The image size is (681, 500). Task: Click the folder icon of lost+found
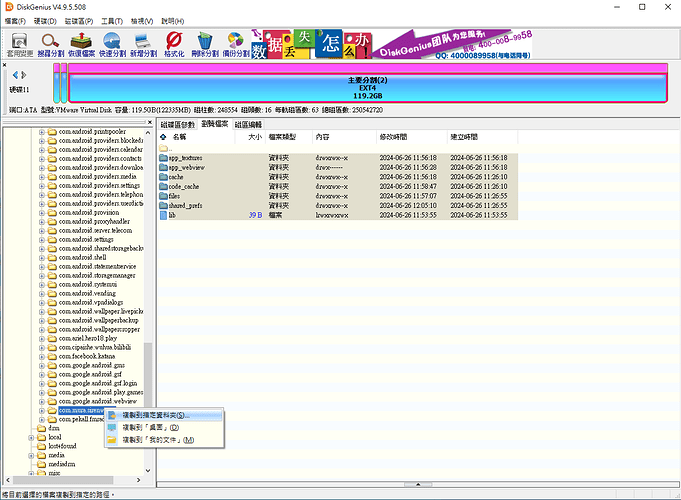point(42,446)
